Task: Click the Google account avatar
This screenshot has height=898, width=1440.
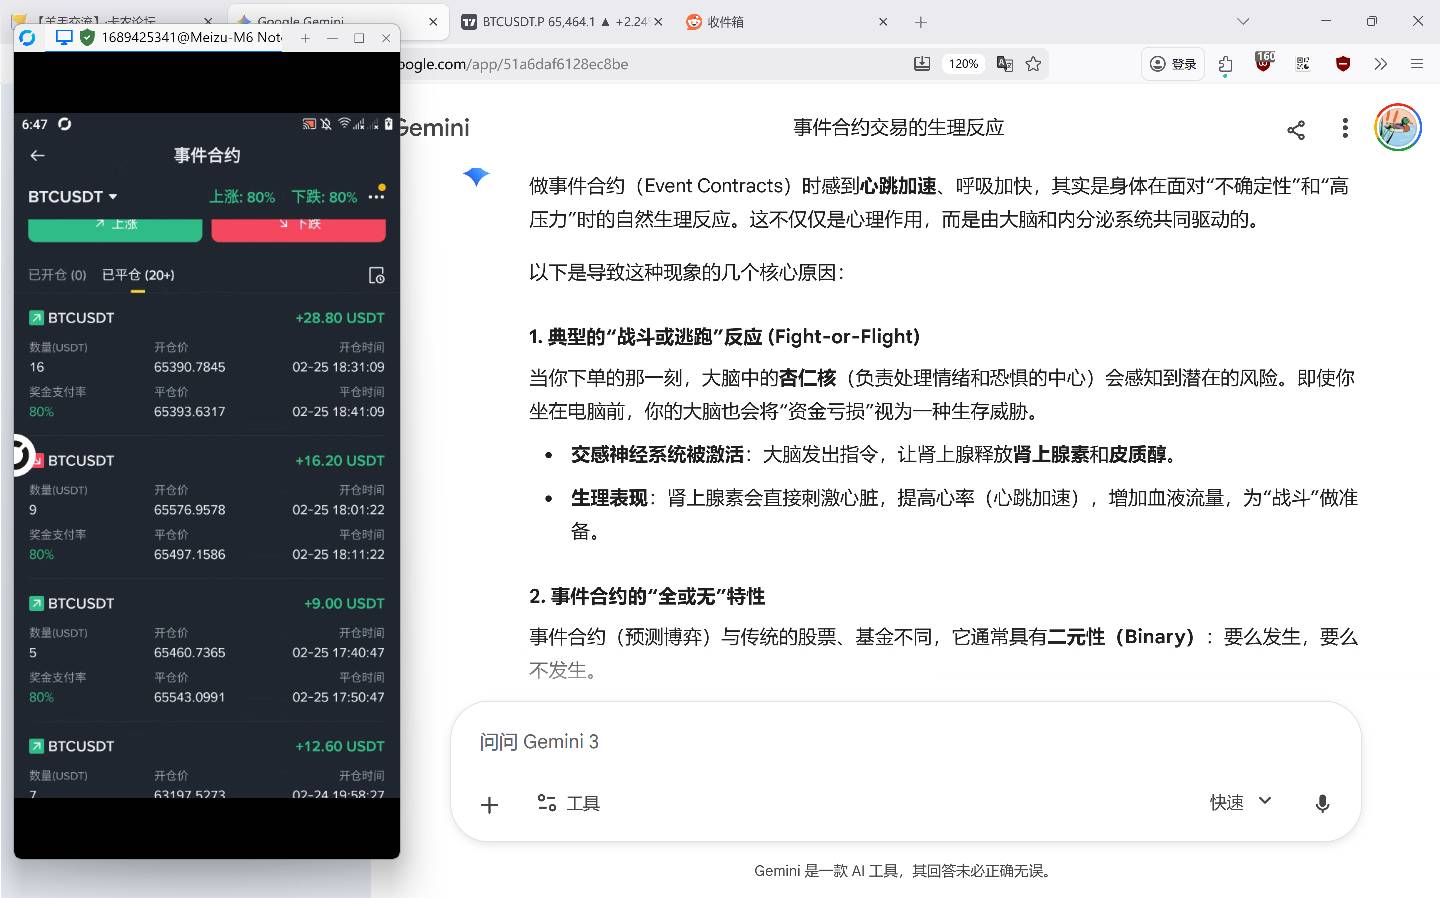Action: click(1397, 128)
